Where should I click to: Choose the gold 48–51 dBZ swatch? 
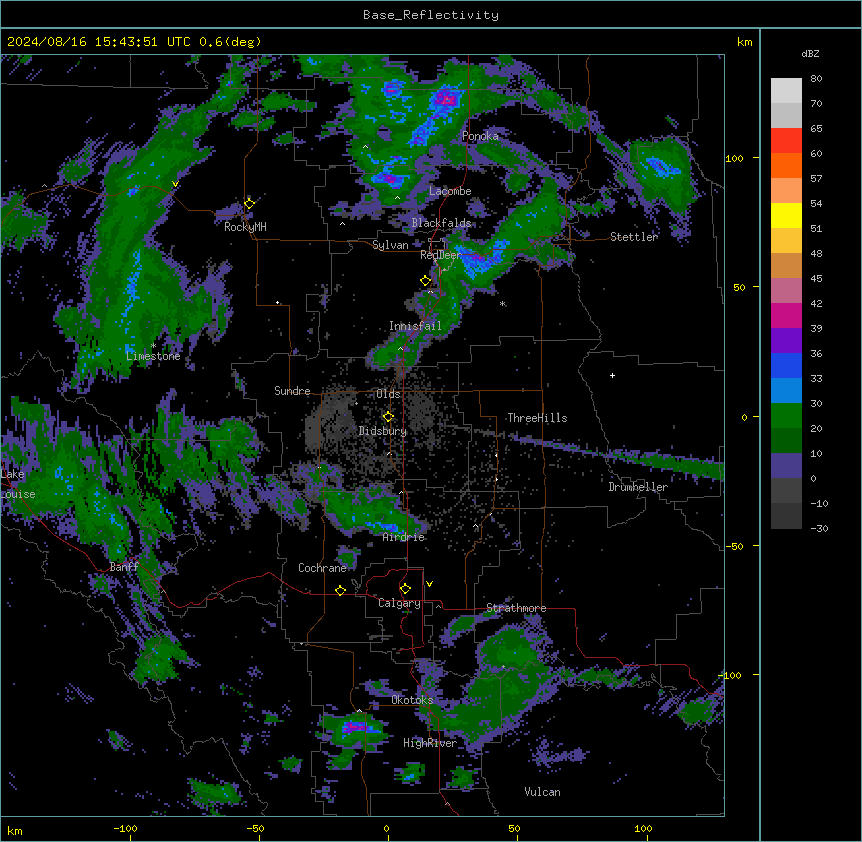786,241
